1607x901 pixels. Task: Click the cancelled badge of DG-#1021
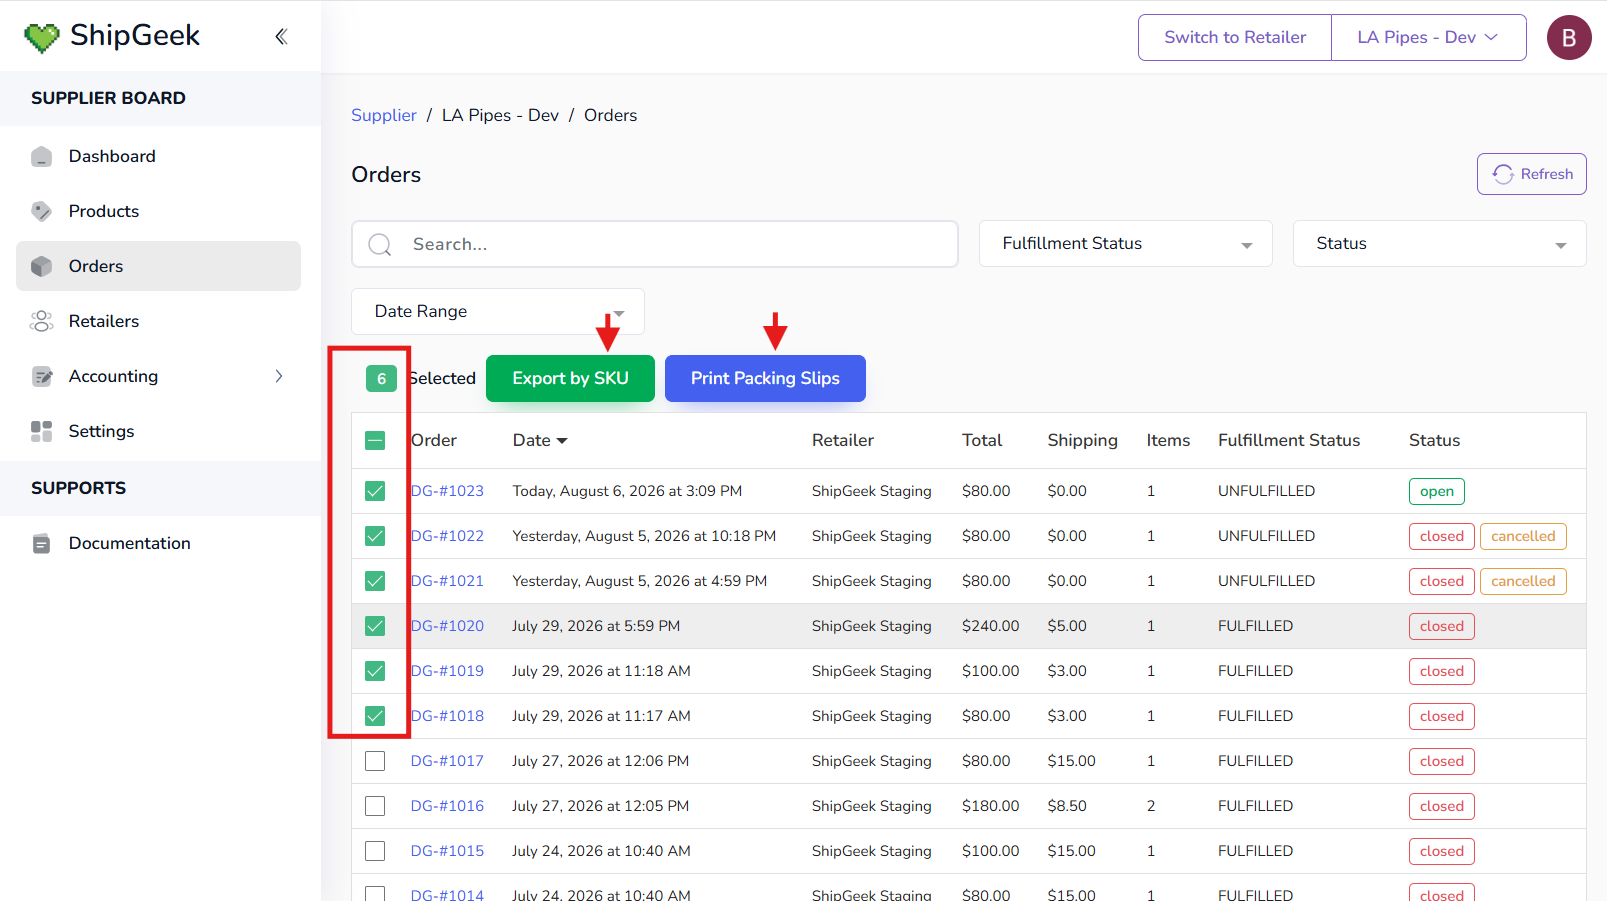[x=1523, y=581]
